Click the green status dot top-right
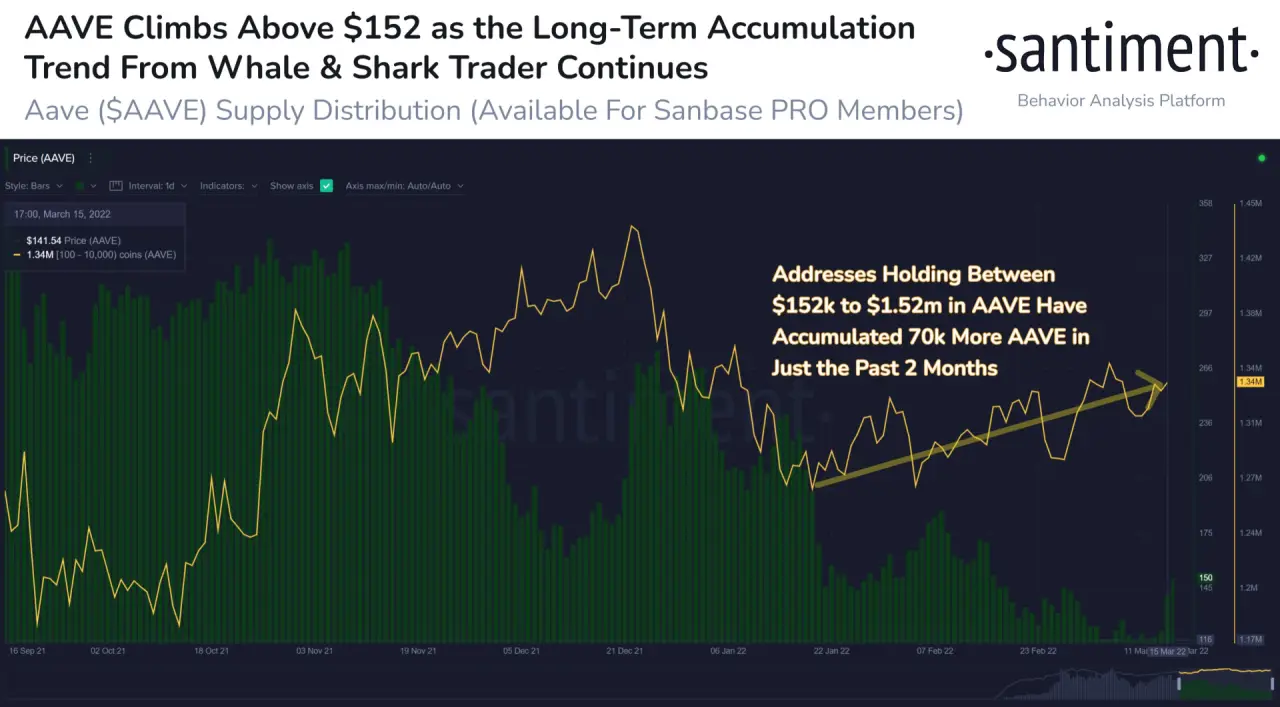The height and width of the screenshot is (707, 1280). pyautogui.click(x=1261, y=158)
